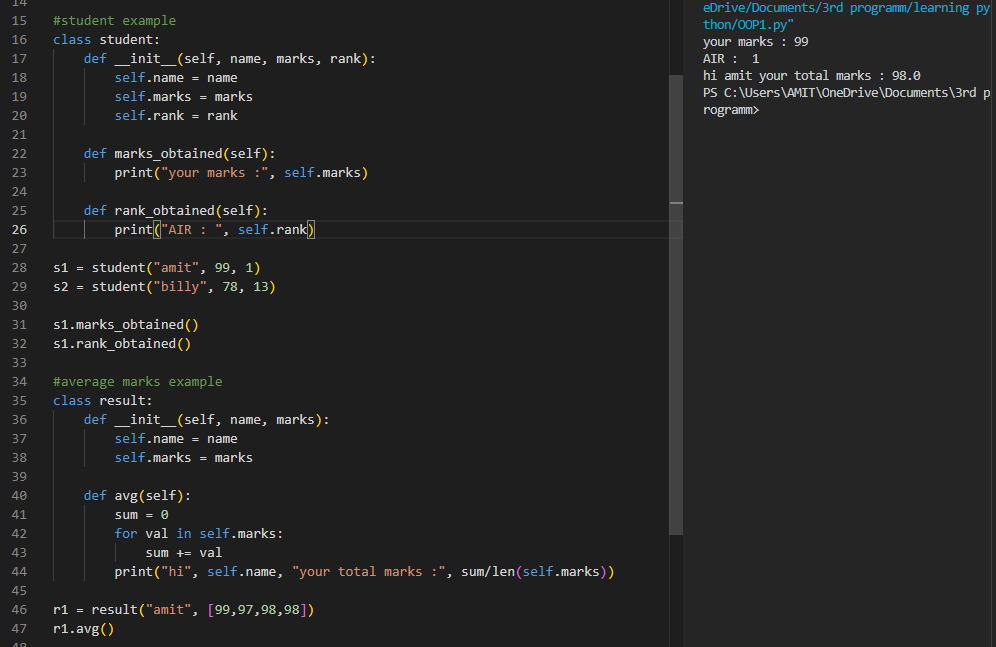Click line number 26 in the gutter
Screen dimensions: 996x647
pyautogui.click(x=19, y=229)
